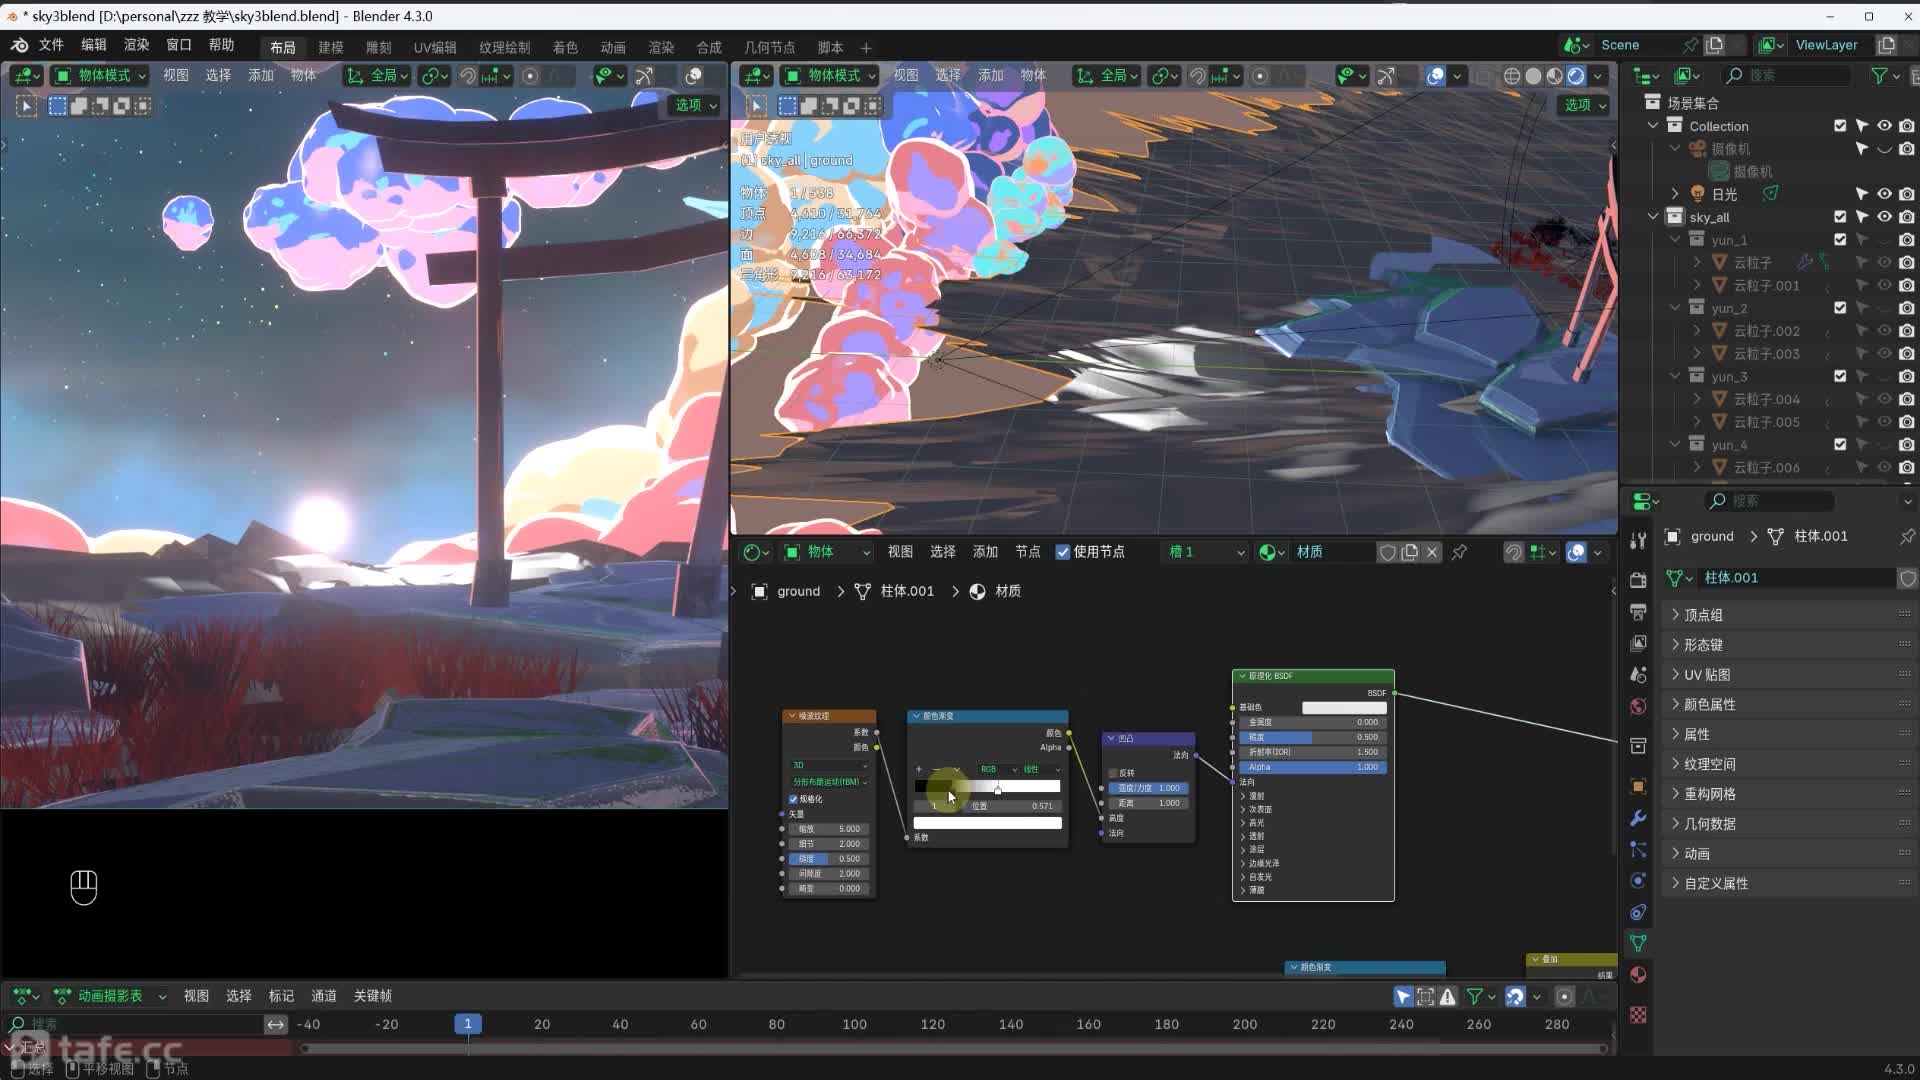Open the 槽 1 material slot dropdown
Screen dimensions: 1920x1080
[x=1205, y=552]
